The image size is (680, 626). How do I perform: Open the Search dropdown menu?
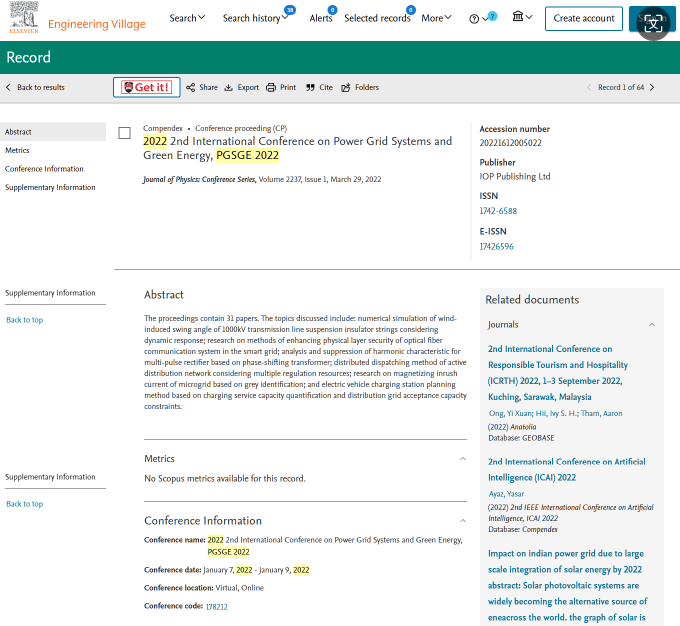coord(187,18)
